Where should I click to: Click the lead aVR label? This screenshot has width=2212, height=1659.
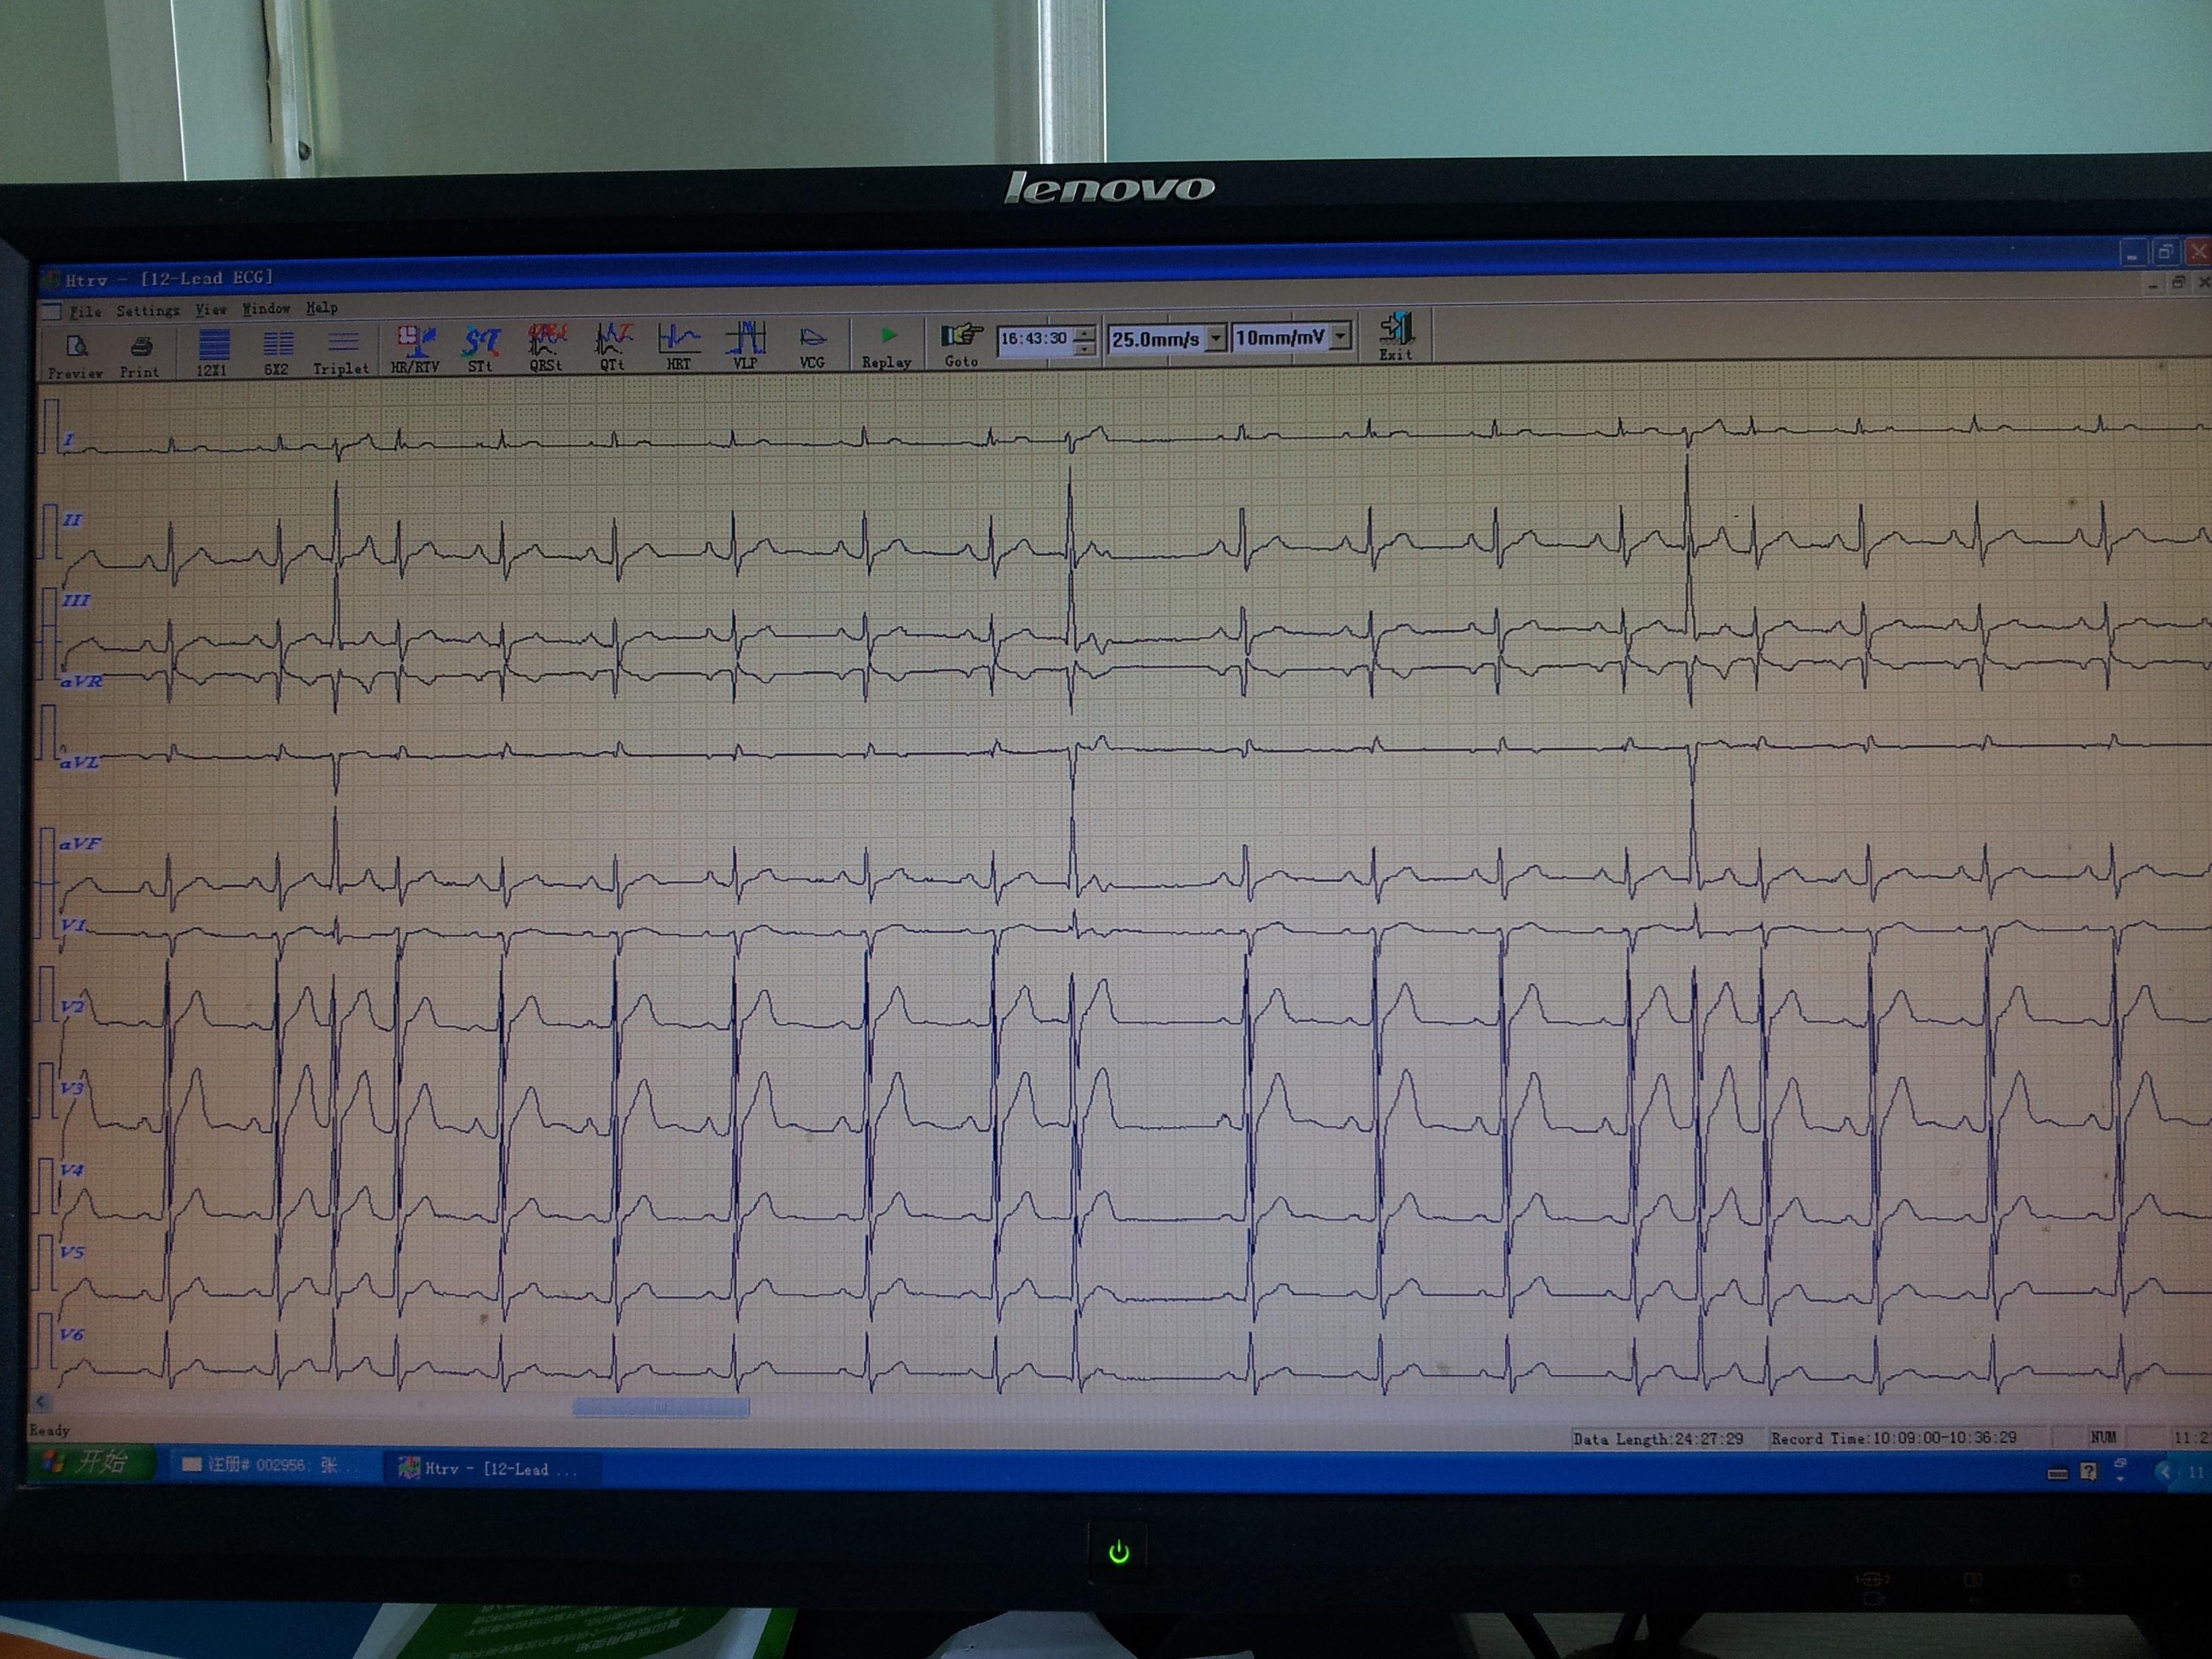81,682
